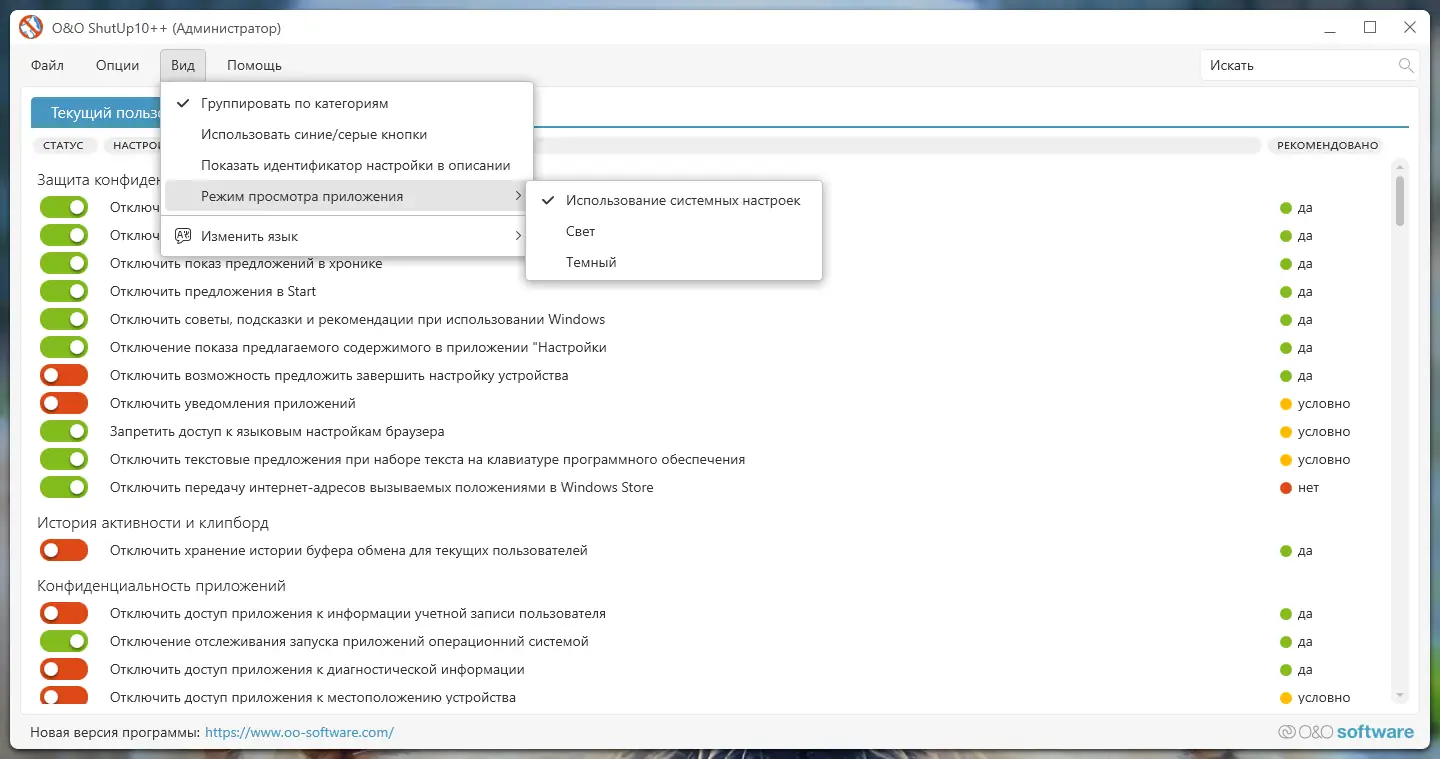Click условно in the текстовые предложения row
This screenshot has height=759, width=1440.
[x=1324, y=460]
